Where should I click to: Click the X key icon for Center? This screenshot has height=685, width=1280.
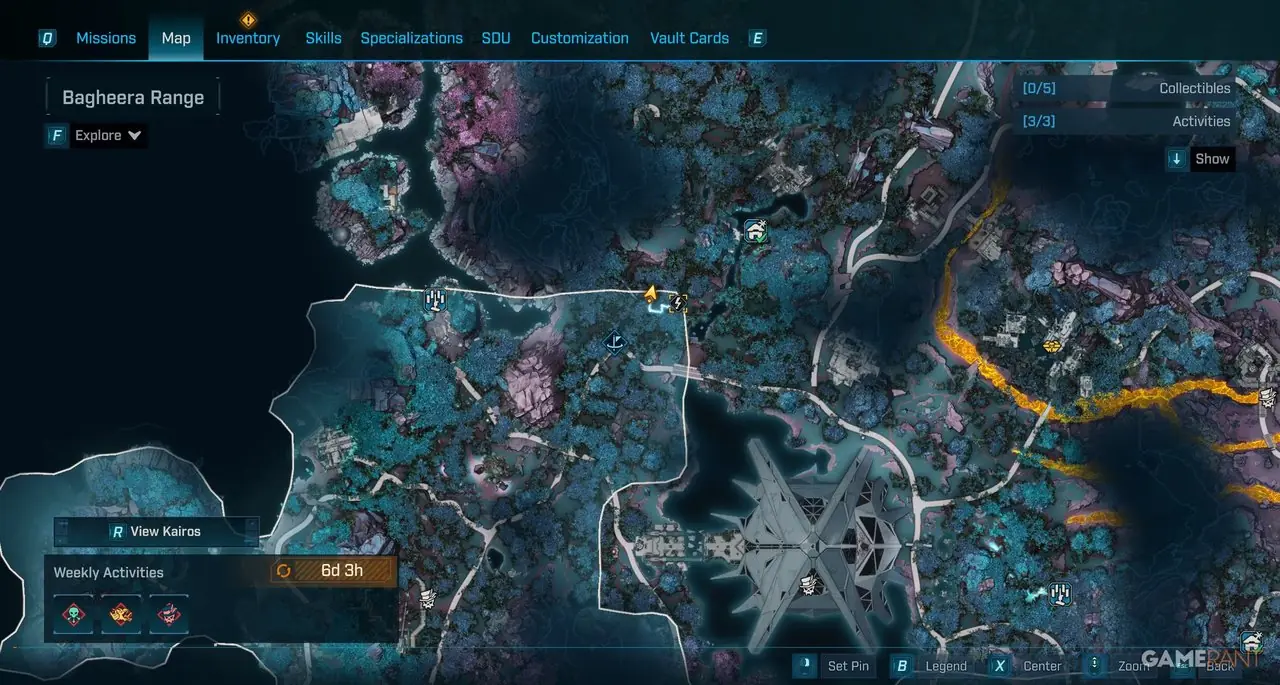click(x=998, y=665)
